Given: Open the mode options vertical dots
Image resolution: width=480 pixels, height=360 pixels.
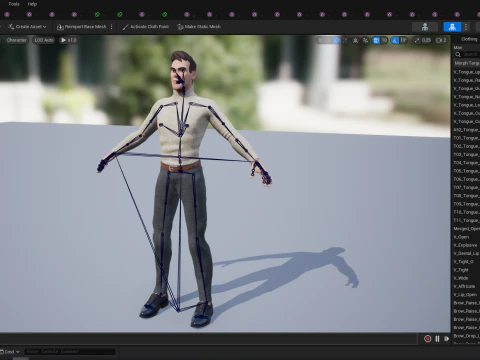Looking at the screenshot, I should (x=466, y=27).
